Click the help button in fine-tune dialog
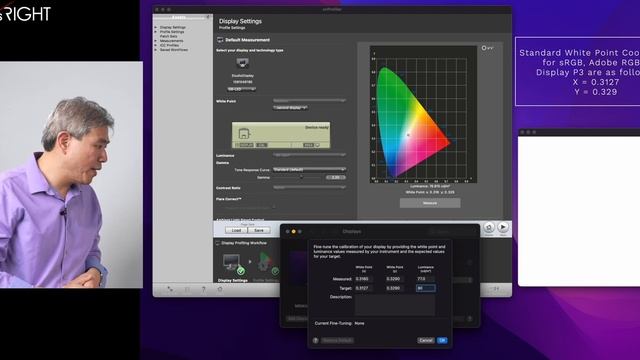This screenshot has width=640, height=360. 316,340
